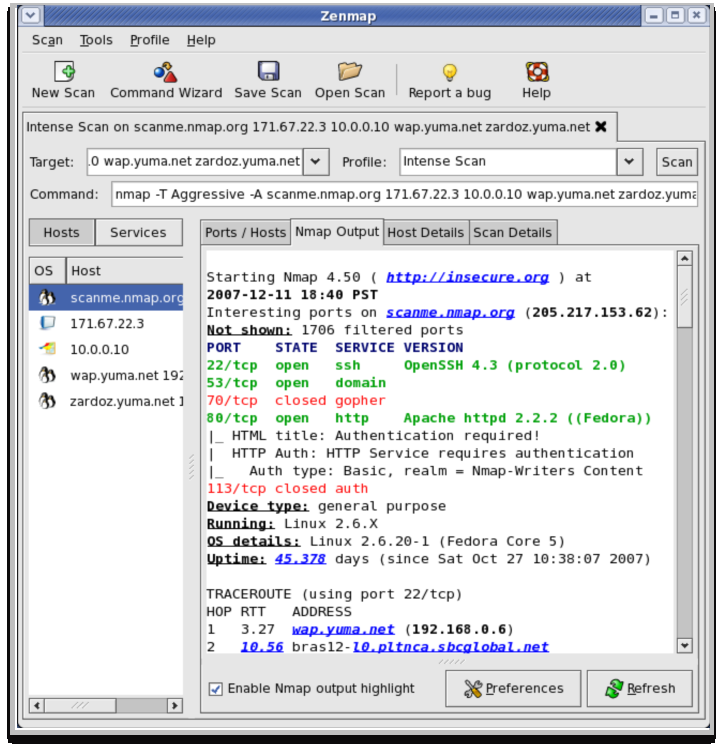
Task: Click Linux penguin icon beside scanme.nmap.org
Action: [x=47, y=297]
